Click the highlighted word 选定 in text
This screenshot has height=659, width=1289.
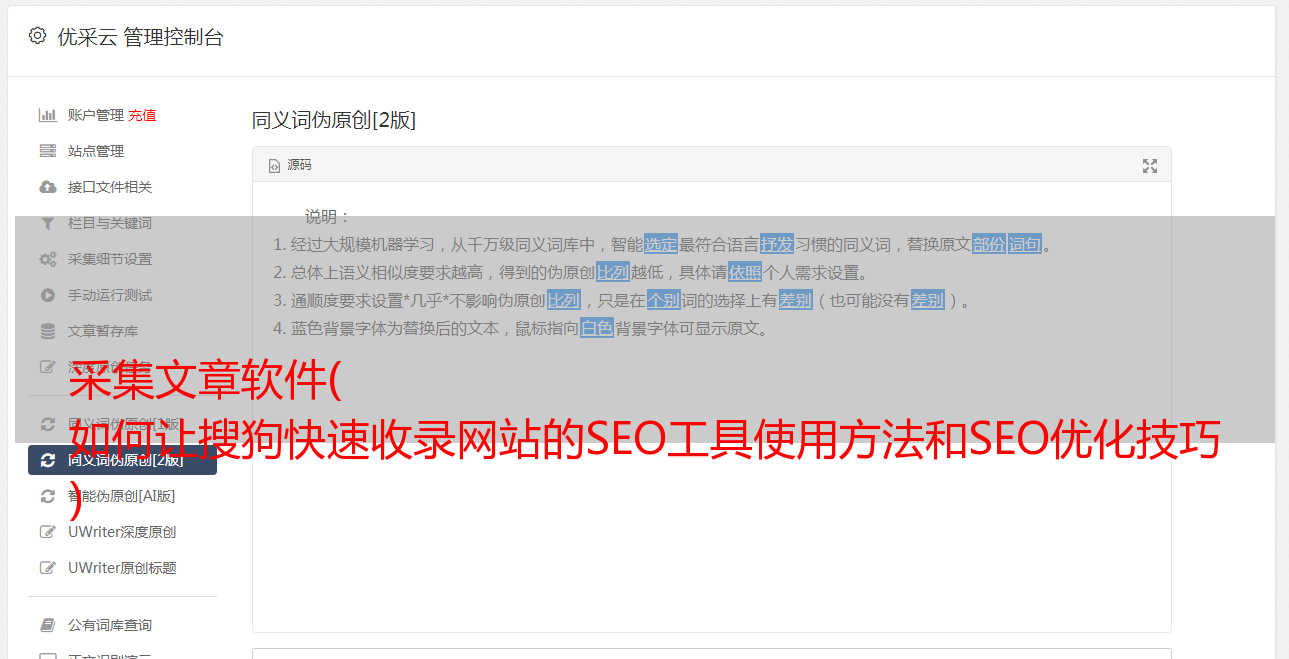coord(661,244)
